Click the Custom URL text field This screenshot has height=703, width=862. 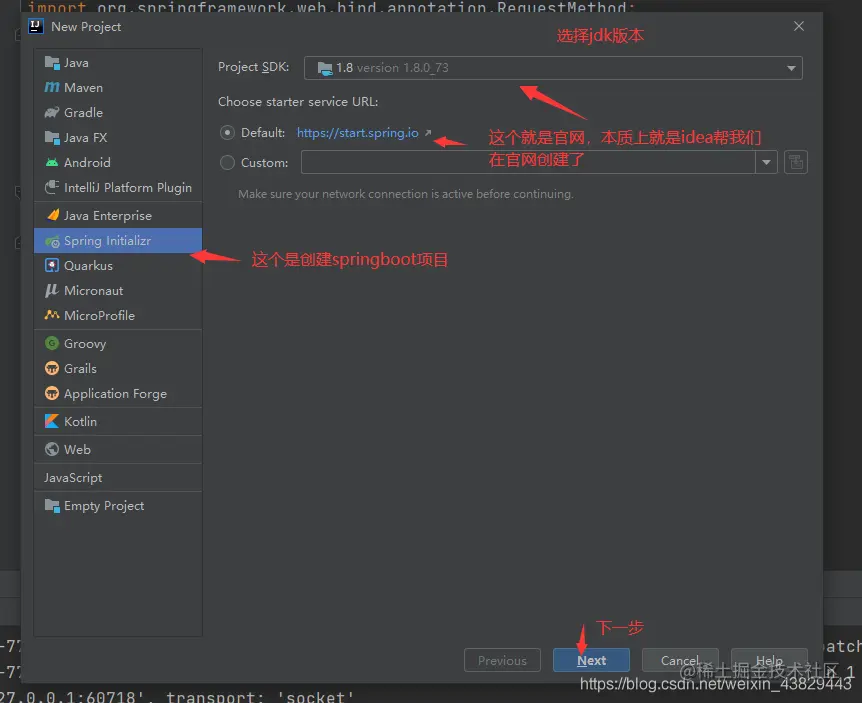tap(528, 162)
